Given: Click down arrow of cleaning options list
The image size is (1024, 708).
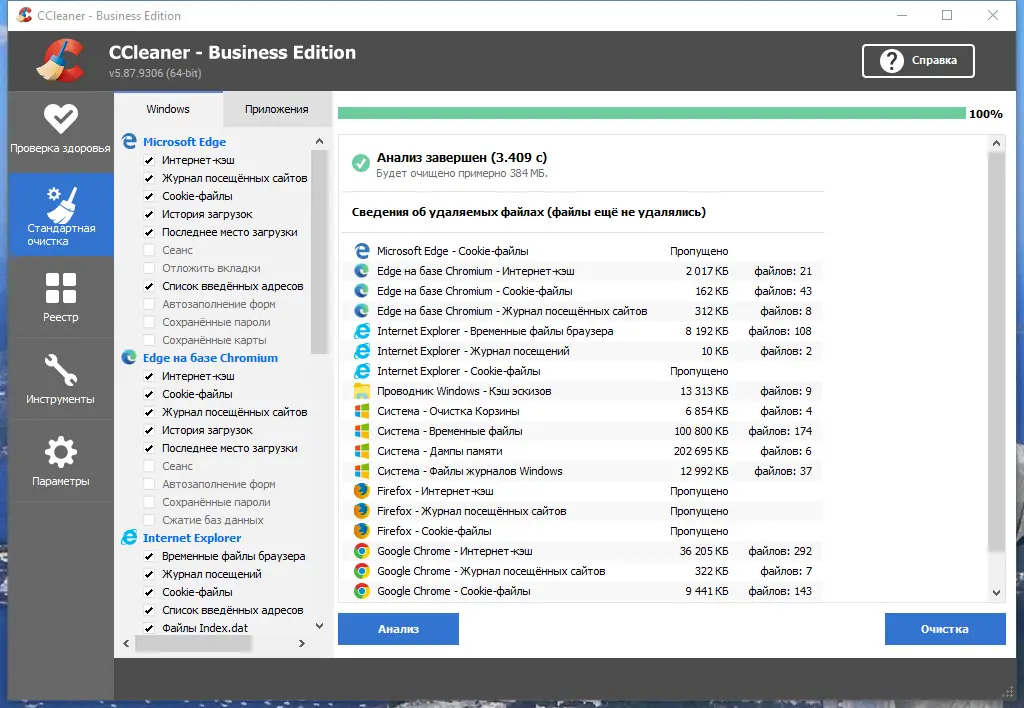Looking at the screenshot, I should click(x=319, y=626).
